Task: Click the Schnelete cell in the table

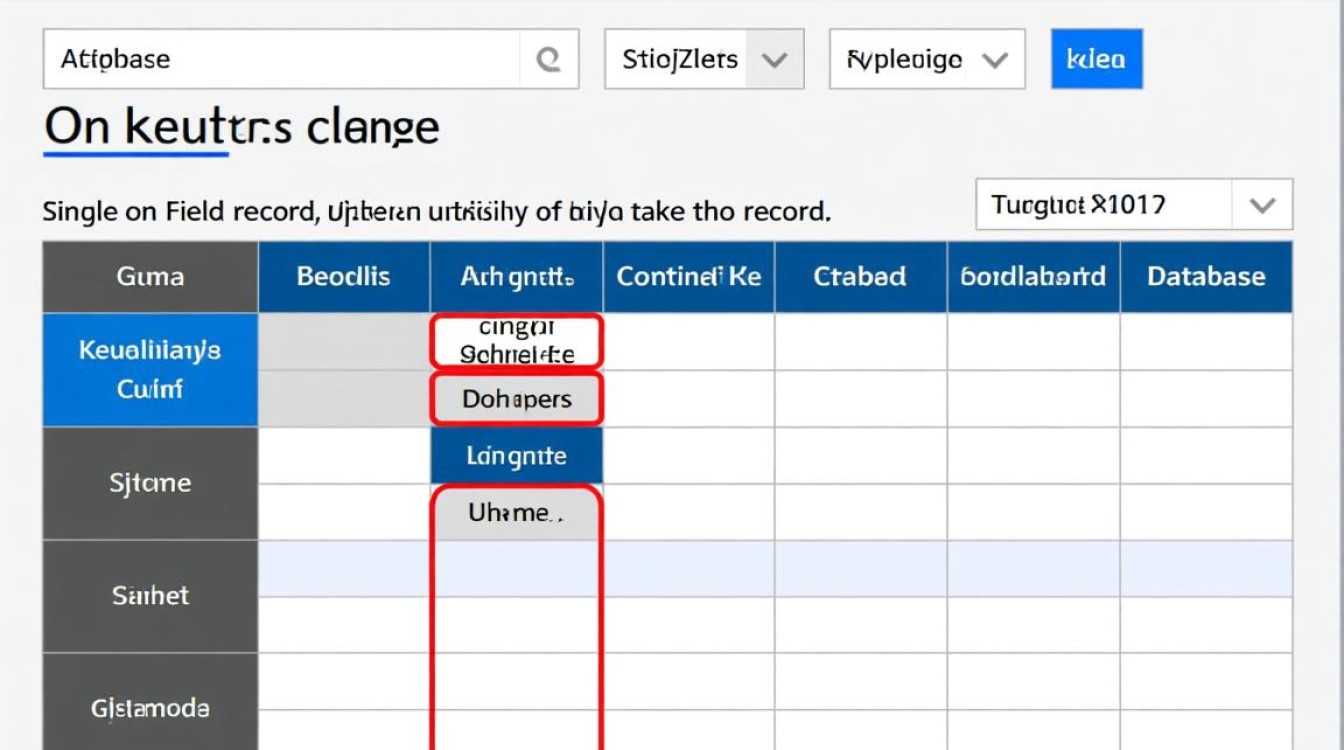Action: point(516,342)
